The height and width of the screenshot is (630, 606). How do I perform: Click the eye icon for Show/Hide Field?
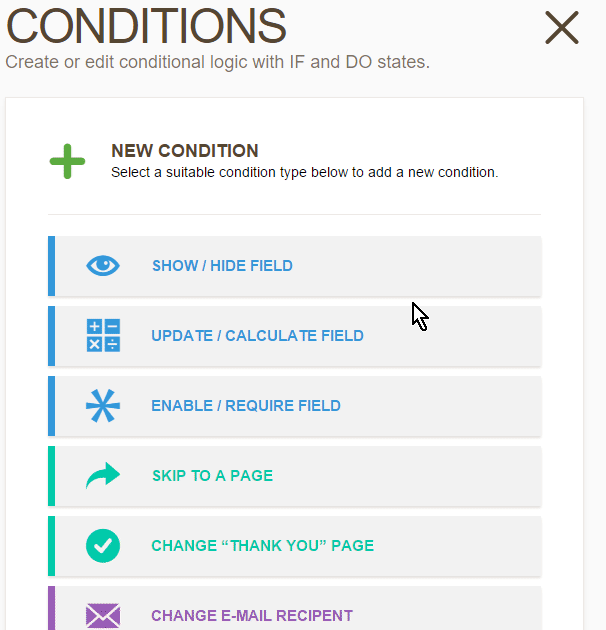pos(103,266)
